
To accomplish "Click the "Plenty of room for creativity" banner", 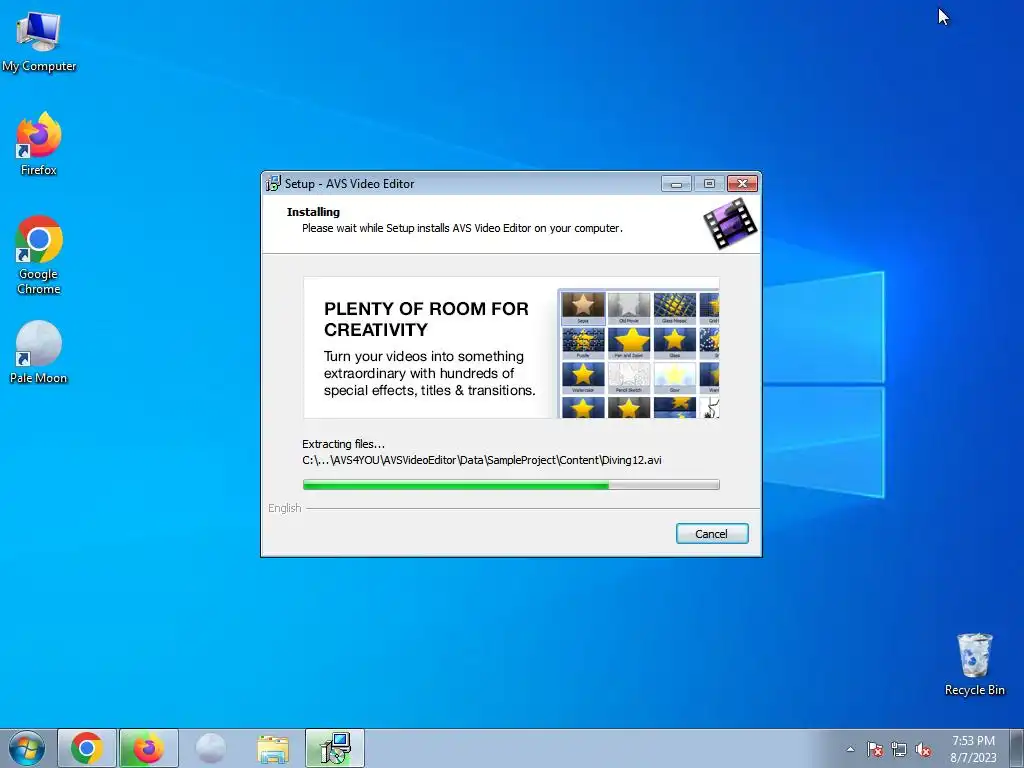I will point(511,347).
